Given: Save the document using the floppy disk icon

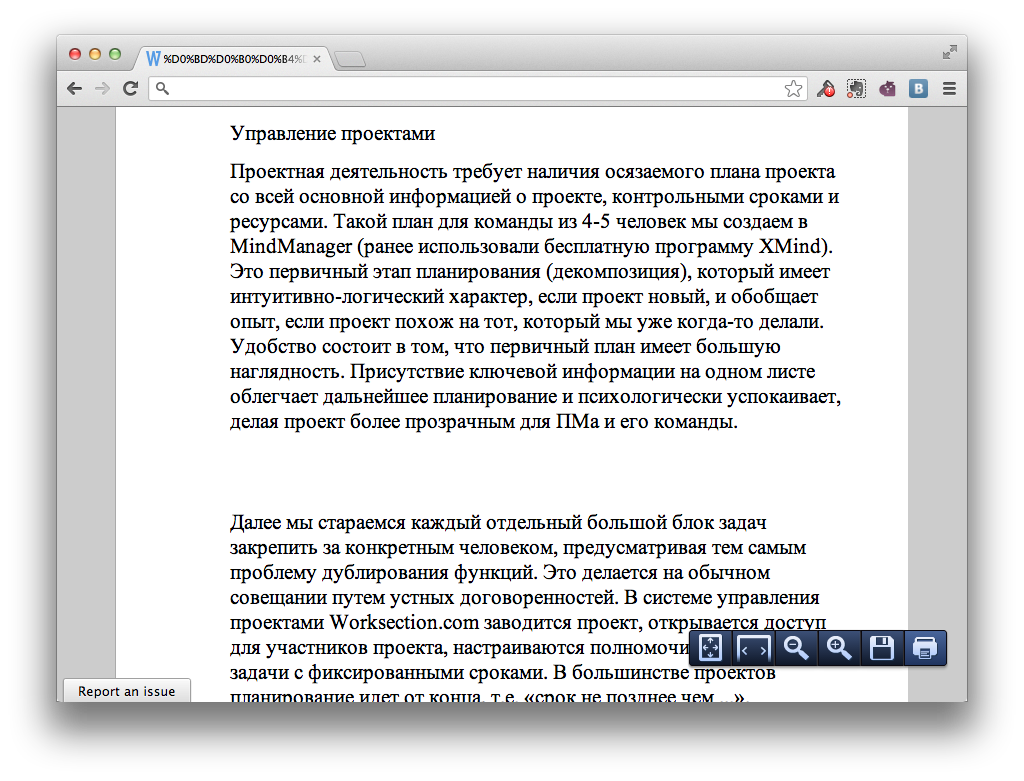Looking at the screenshot, I should click(x=881, y=648).
